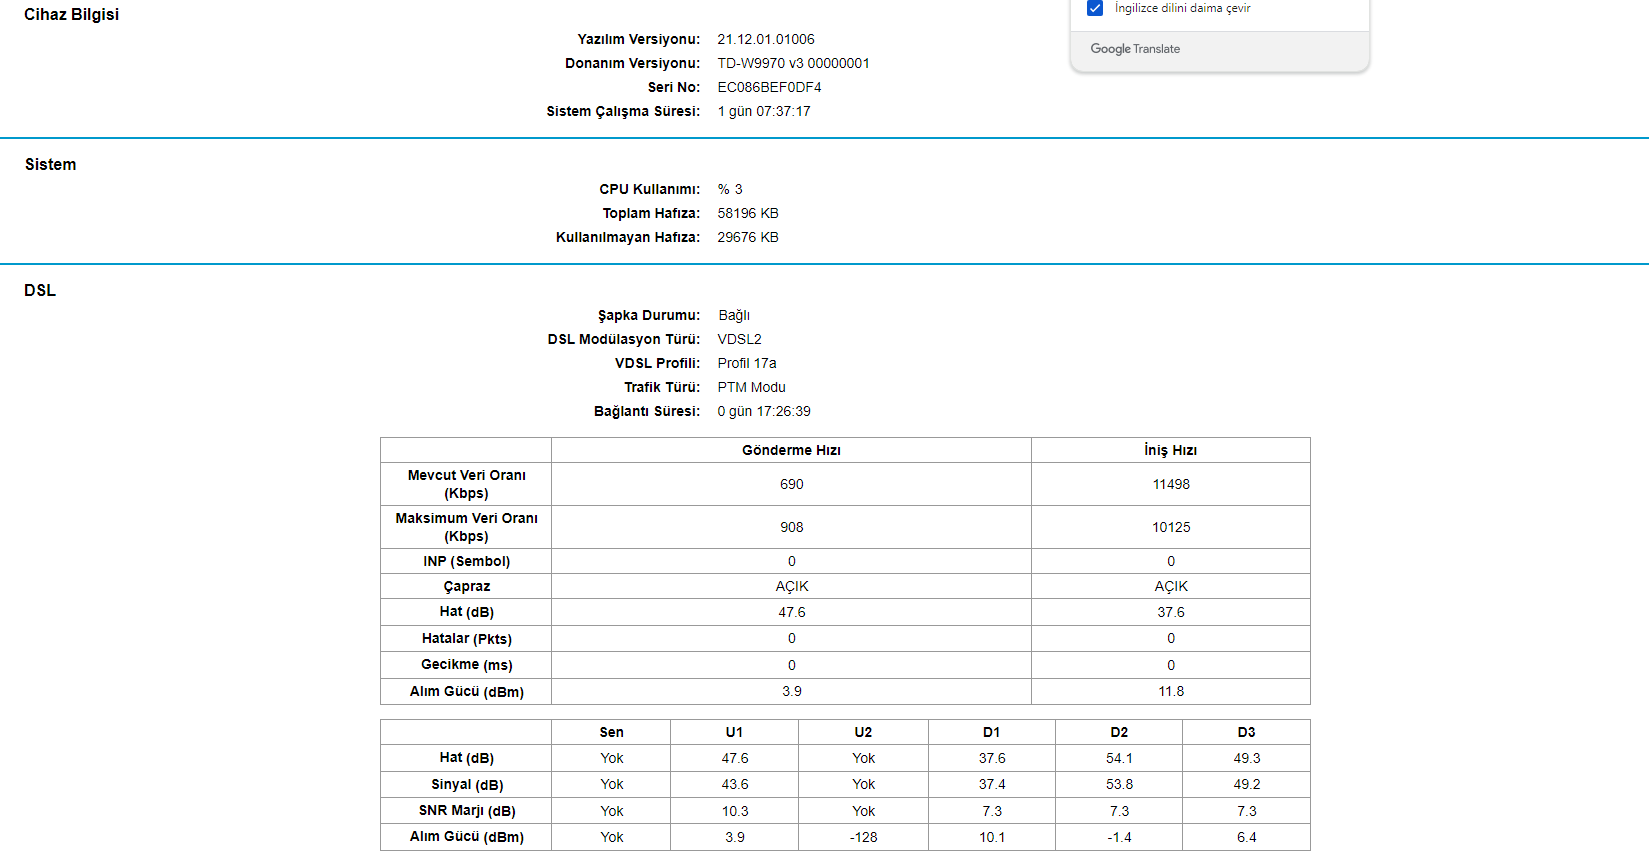Image resolution: width=1649 pixels, height=863 pixels.
Task: Select the upstream Çapraz value AÇIK
Action: 791,586
